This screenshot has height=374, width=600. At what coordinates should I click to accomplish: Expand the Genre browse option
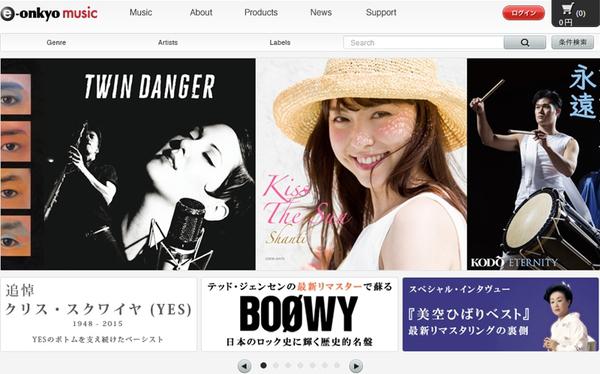(56, 42)
